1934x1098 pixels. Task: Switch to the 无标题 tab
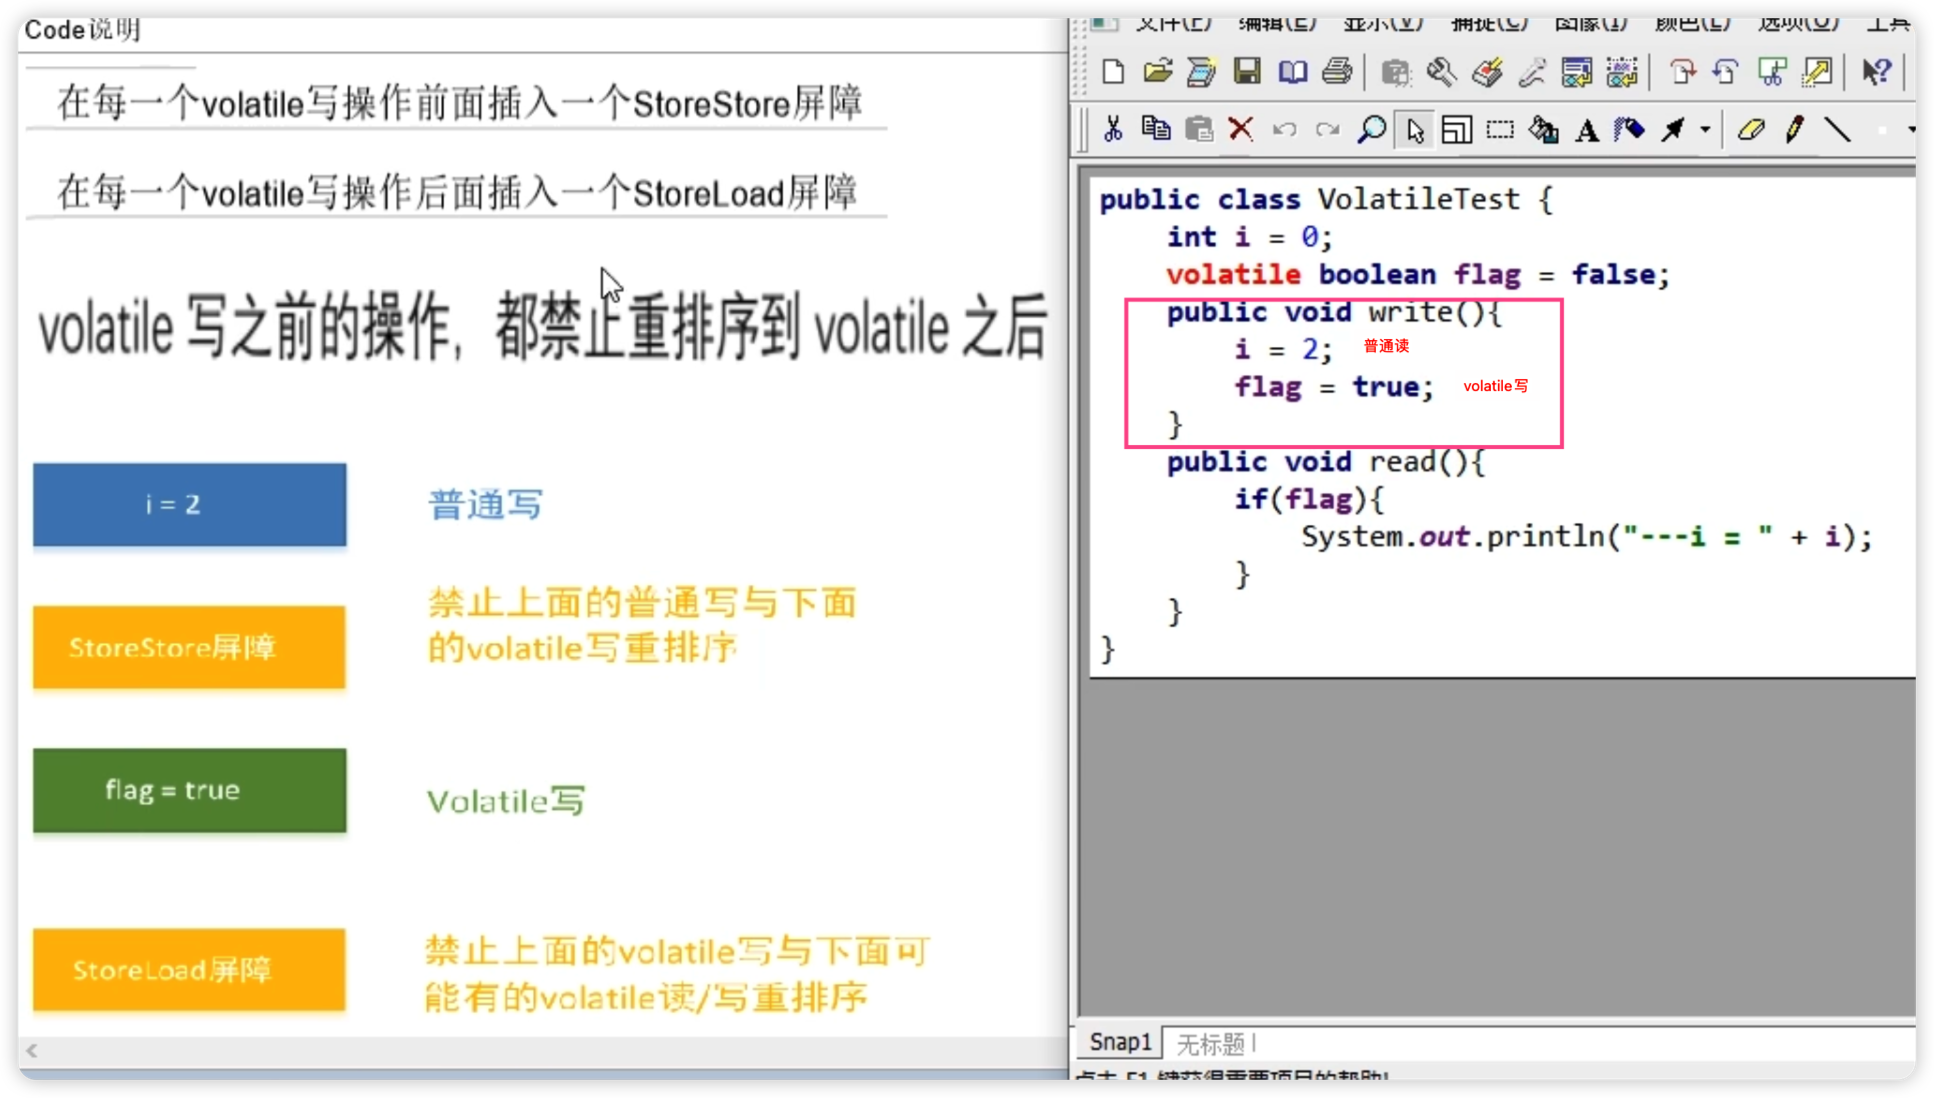pyautogui.click(x=1211, y=1043)
